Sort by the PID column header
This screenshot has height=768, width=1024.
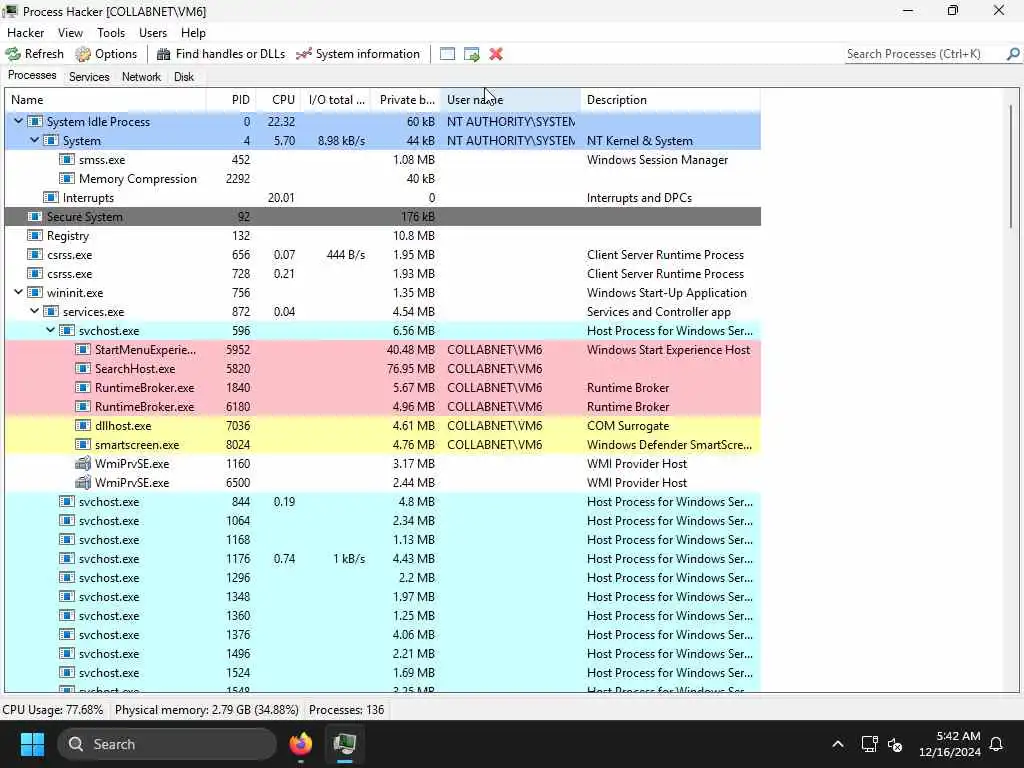pos(231,100)
